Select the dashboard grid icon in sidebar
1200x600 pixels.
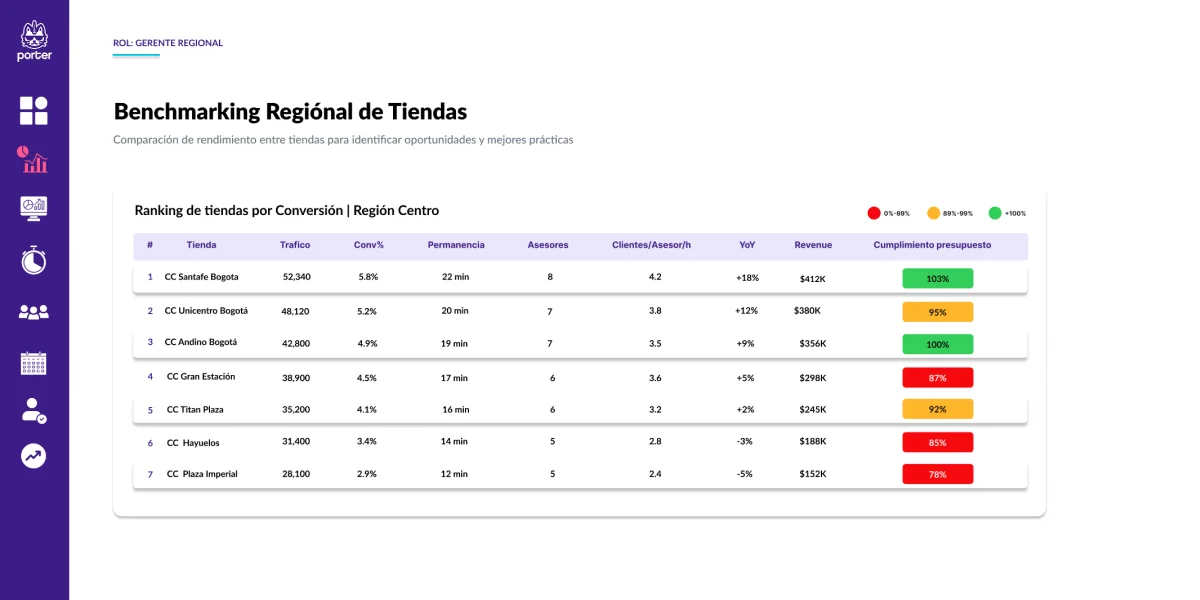[34, 108]
